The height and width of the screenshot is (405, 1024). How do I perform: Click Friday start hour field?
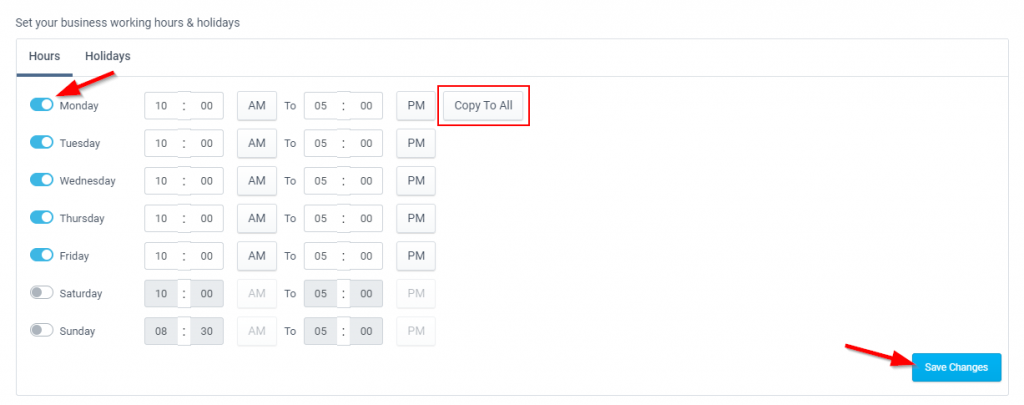(161, 256)
